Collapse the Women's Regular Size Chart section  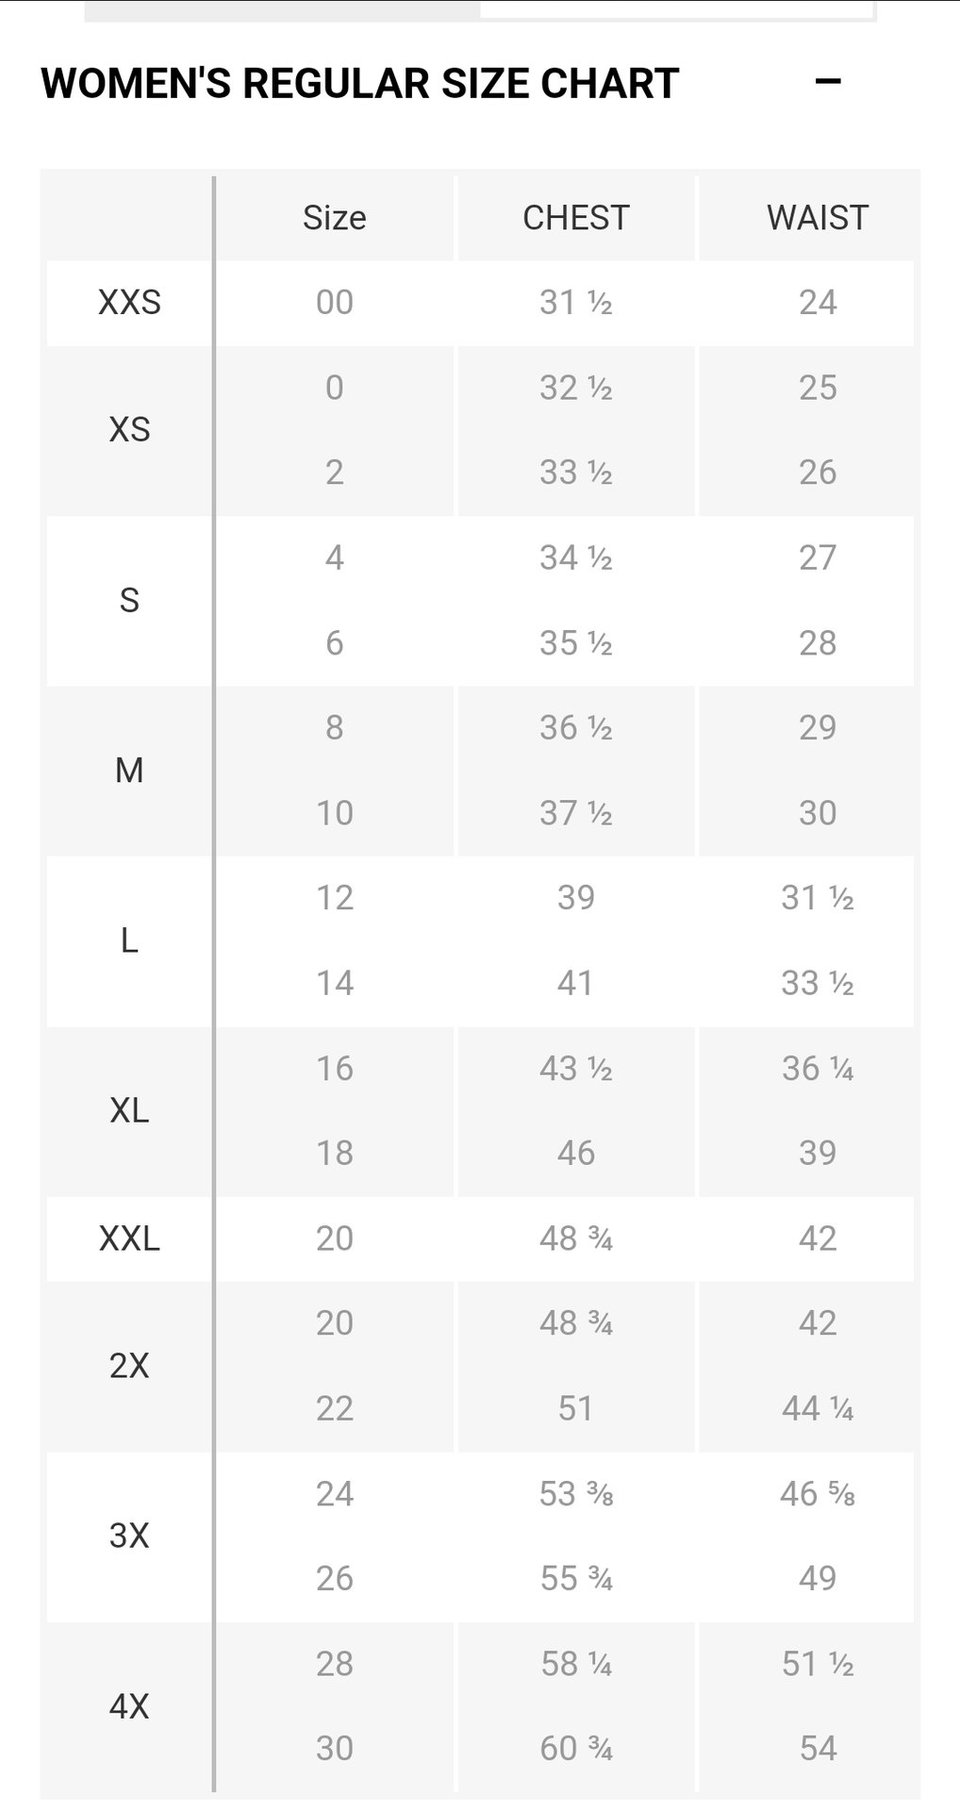(828, 82)
